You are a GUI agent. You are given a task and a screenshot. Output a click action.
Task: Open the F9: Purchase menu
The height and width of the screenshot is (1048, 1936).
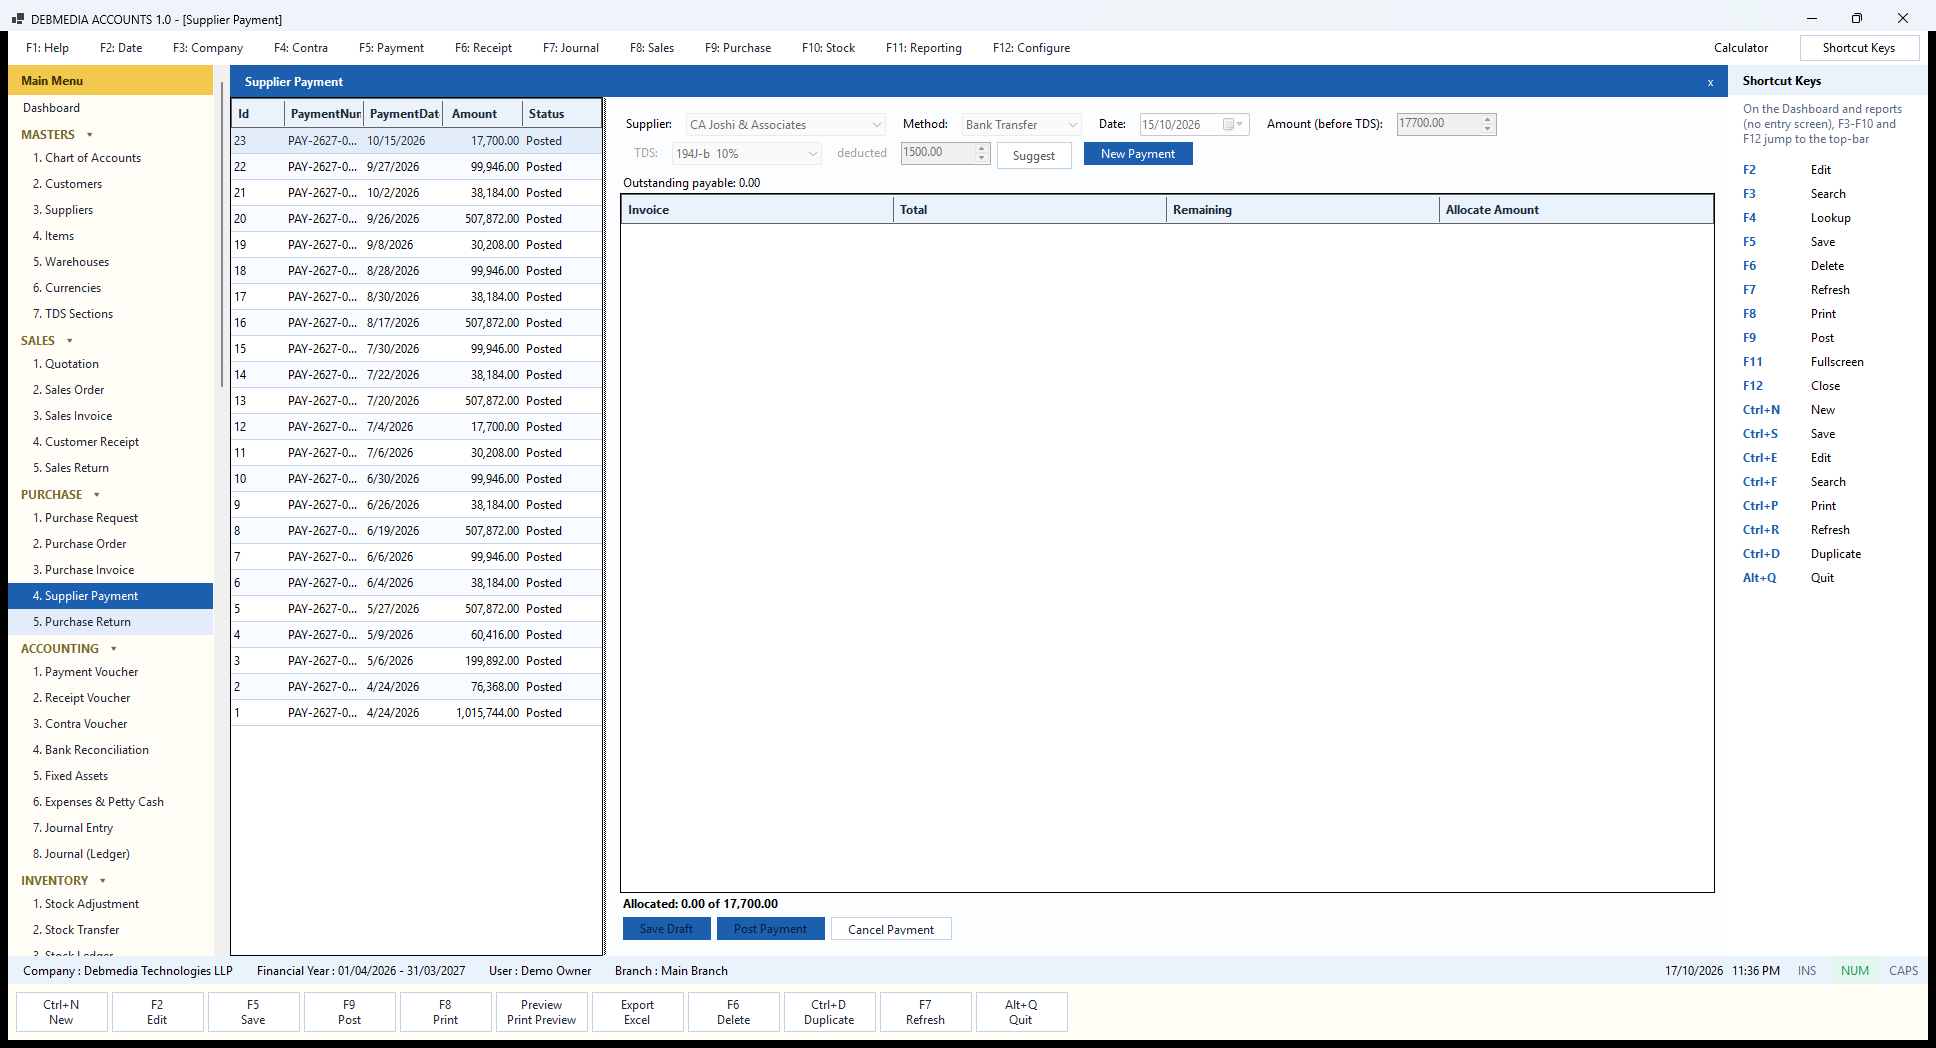(738, 48)
